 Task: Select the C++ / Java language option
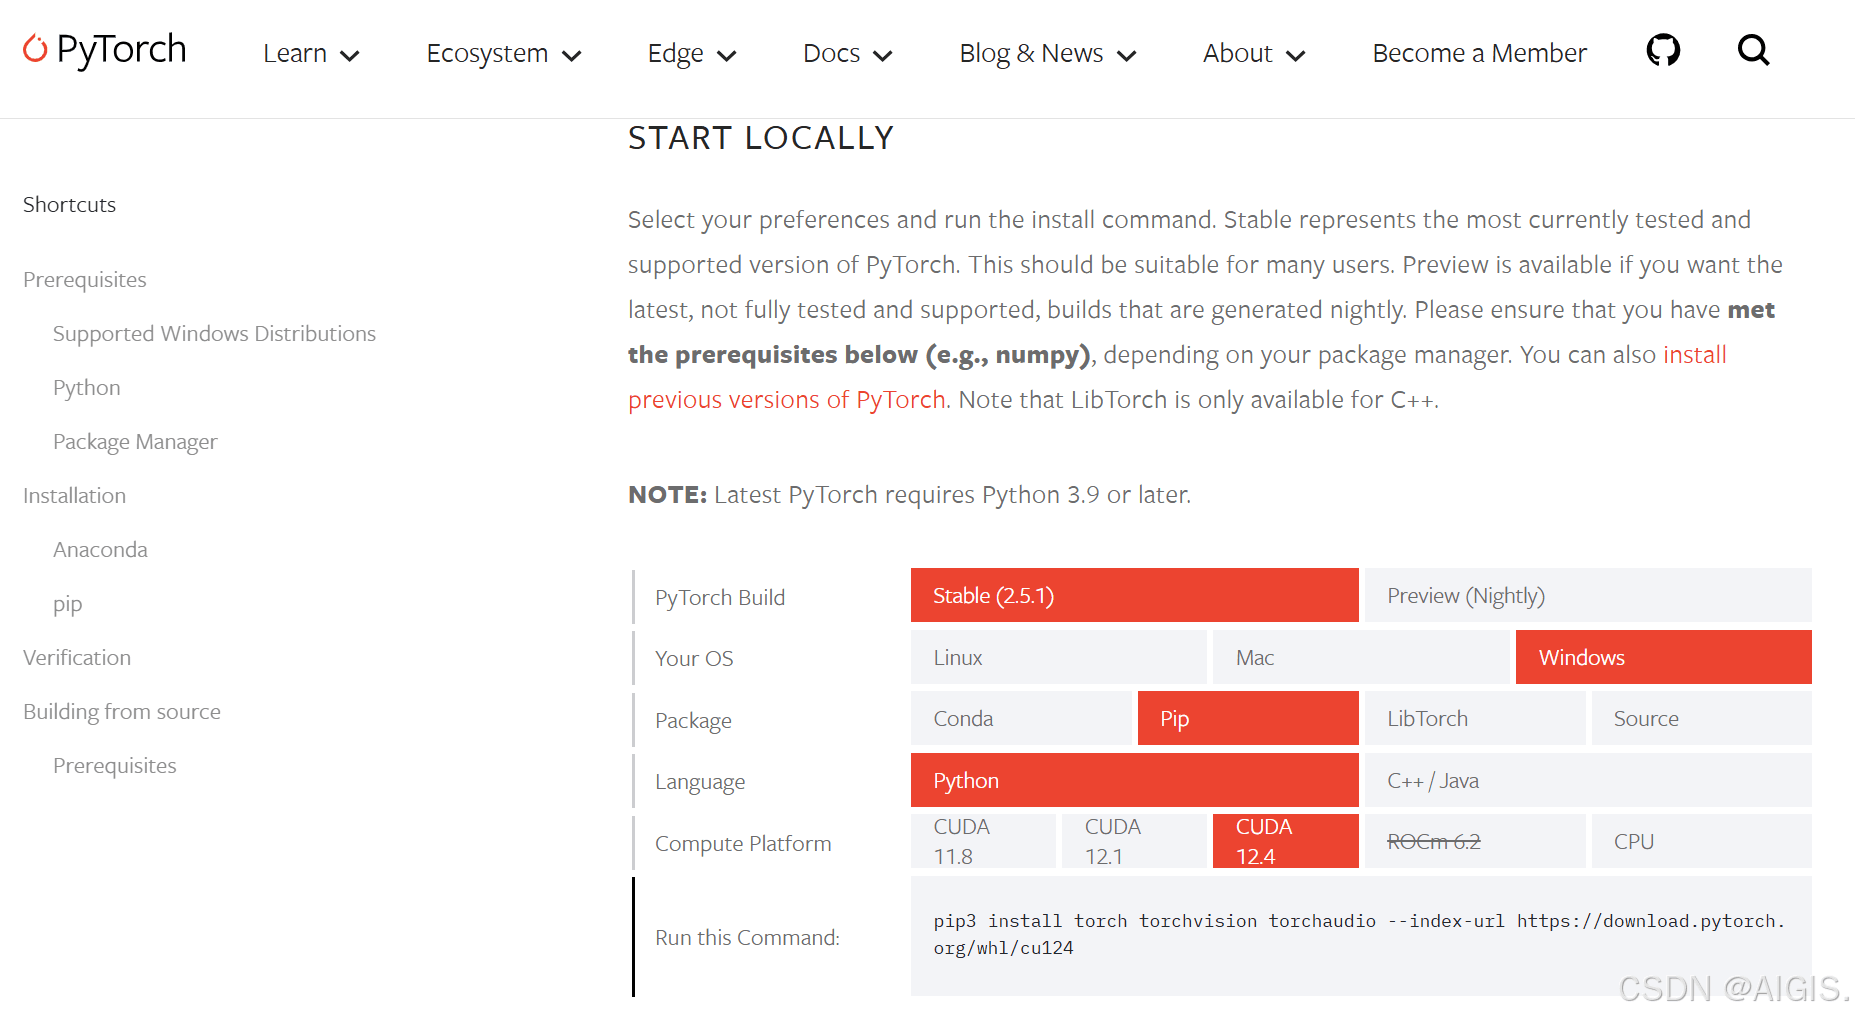tap(1587, 781)
